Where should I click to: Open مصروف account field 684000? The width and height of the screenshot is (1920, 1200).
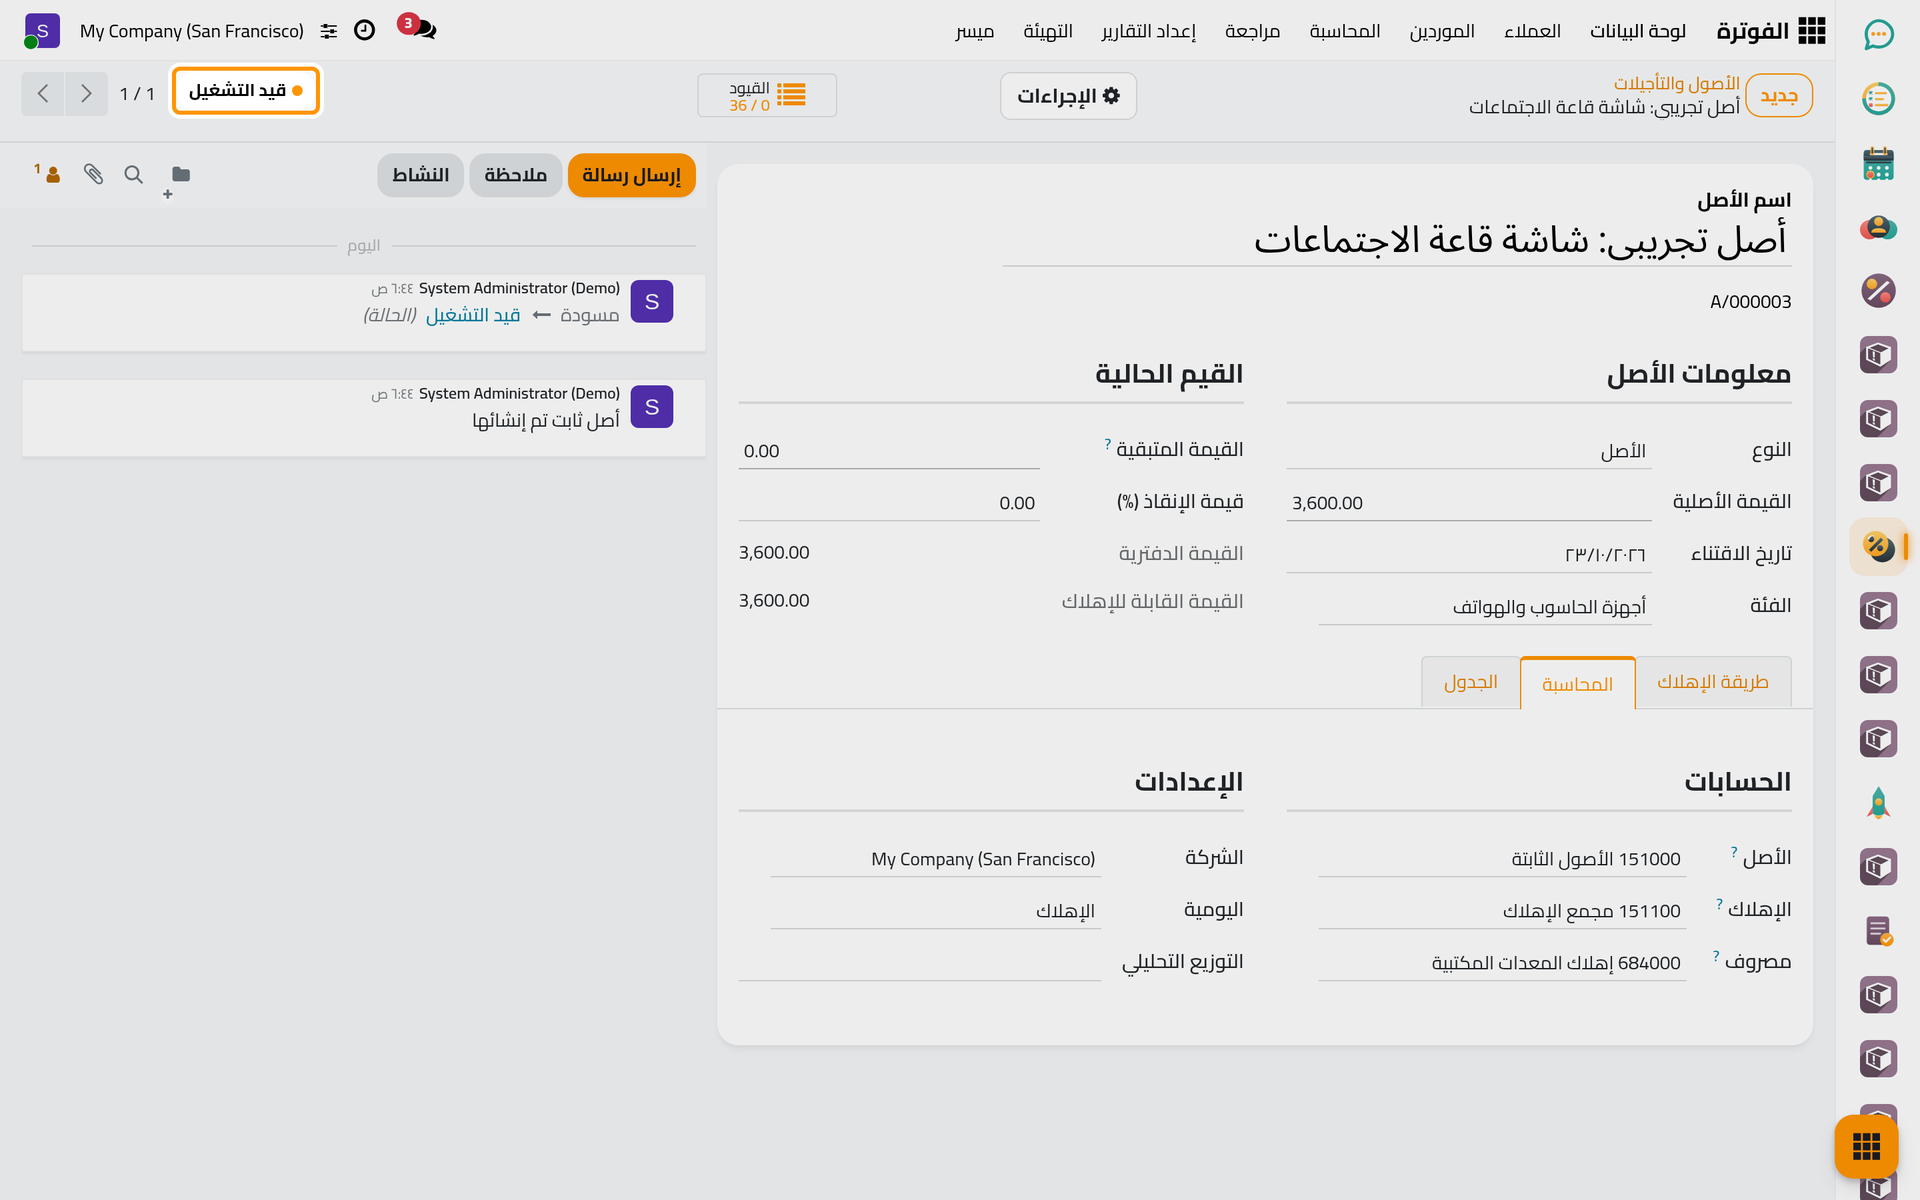point(1502,963)
